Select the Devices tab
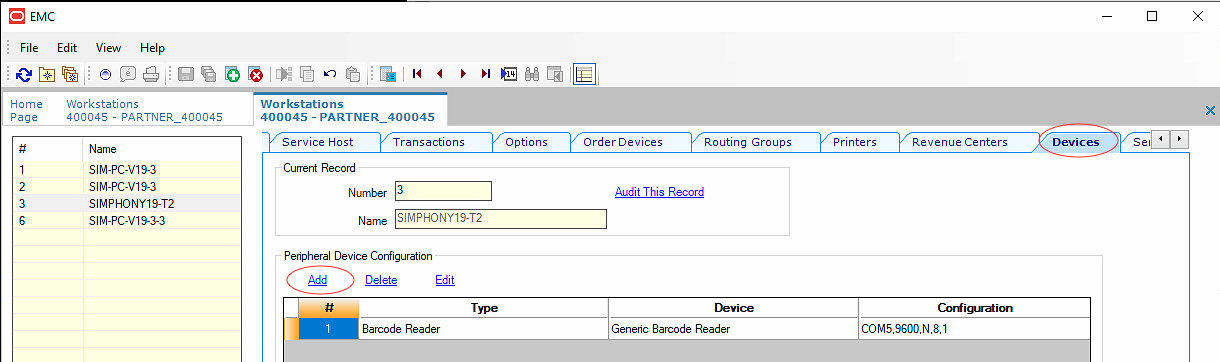The height and width of the screenshot is (362, 1220). (1075, 142)
